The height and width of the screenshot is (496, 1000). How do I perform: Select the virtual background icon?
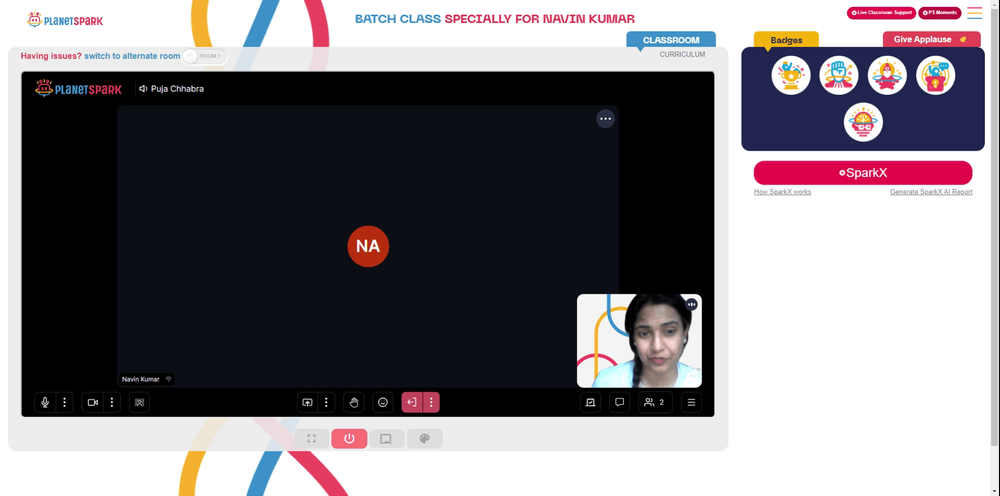pyautogui.click(x=140, y=402)
